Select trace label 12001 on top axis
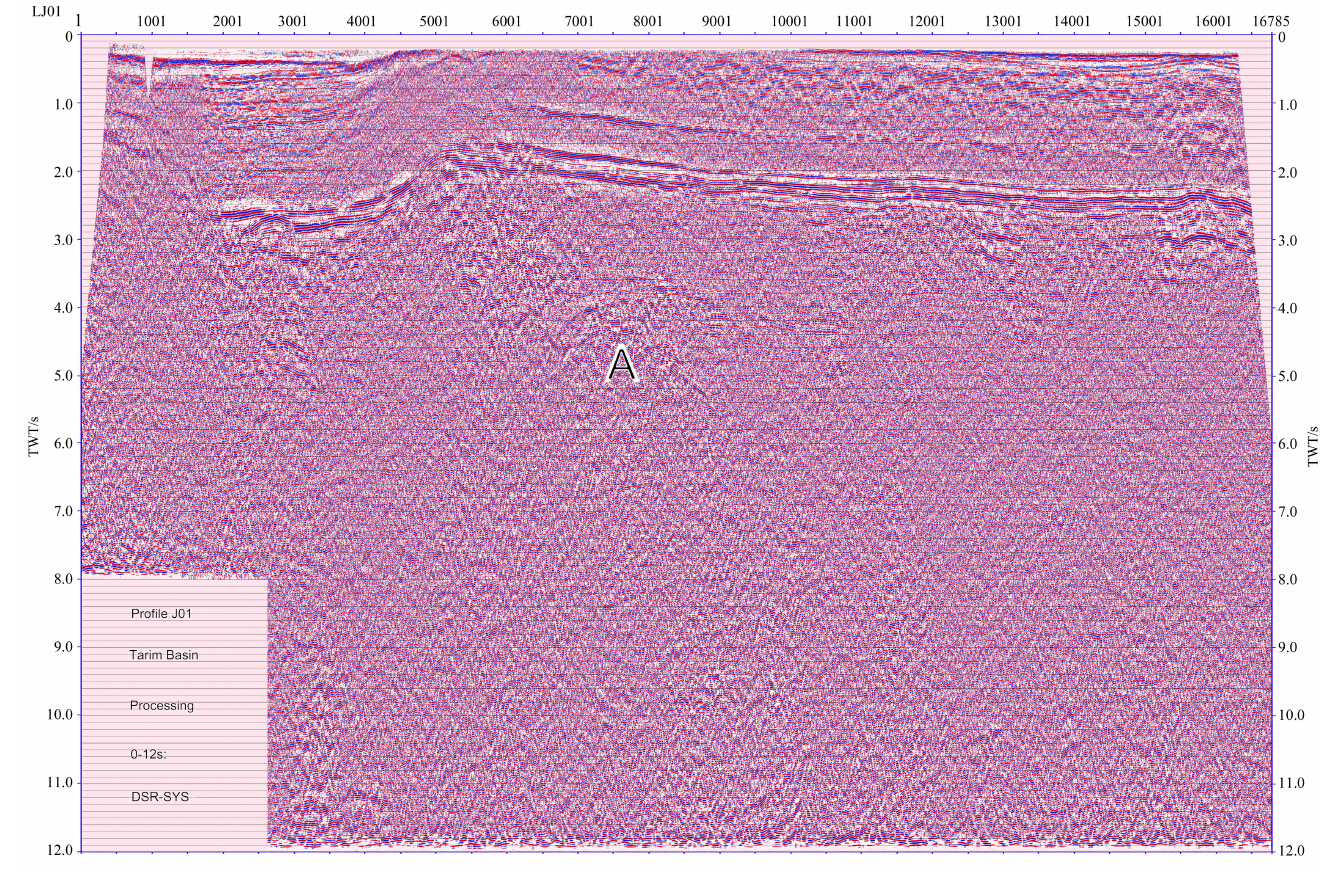 pyautogui.click(x=927, y=20)
